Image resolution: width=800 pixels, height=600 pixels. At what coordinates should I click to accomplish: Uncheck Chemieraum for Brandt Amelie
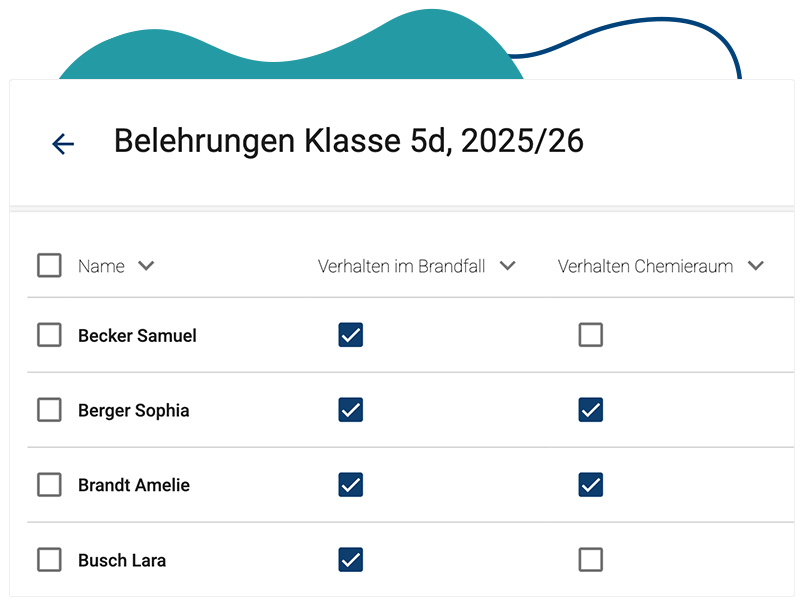click(x=591, y=485)
